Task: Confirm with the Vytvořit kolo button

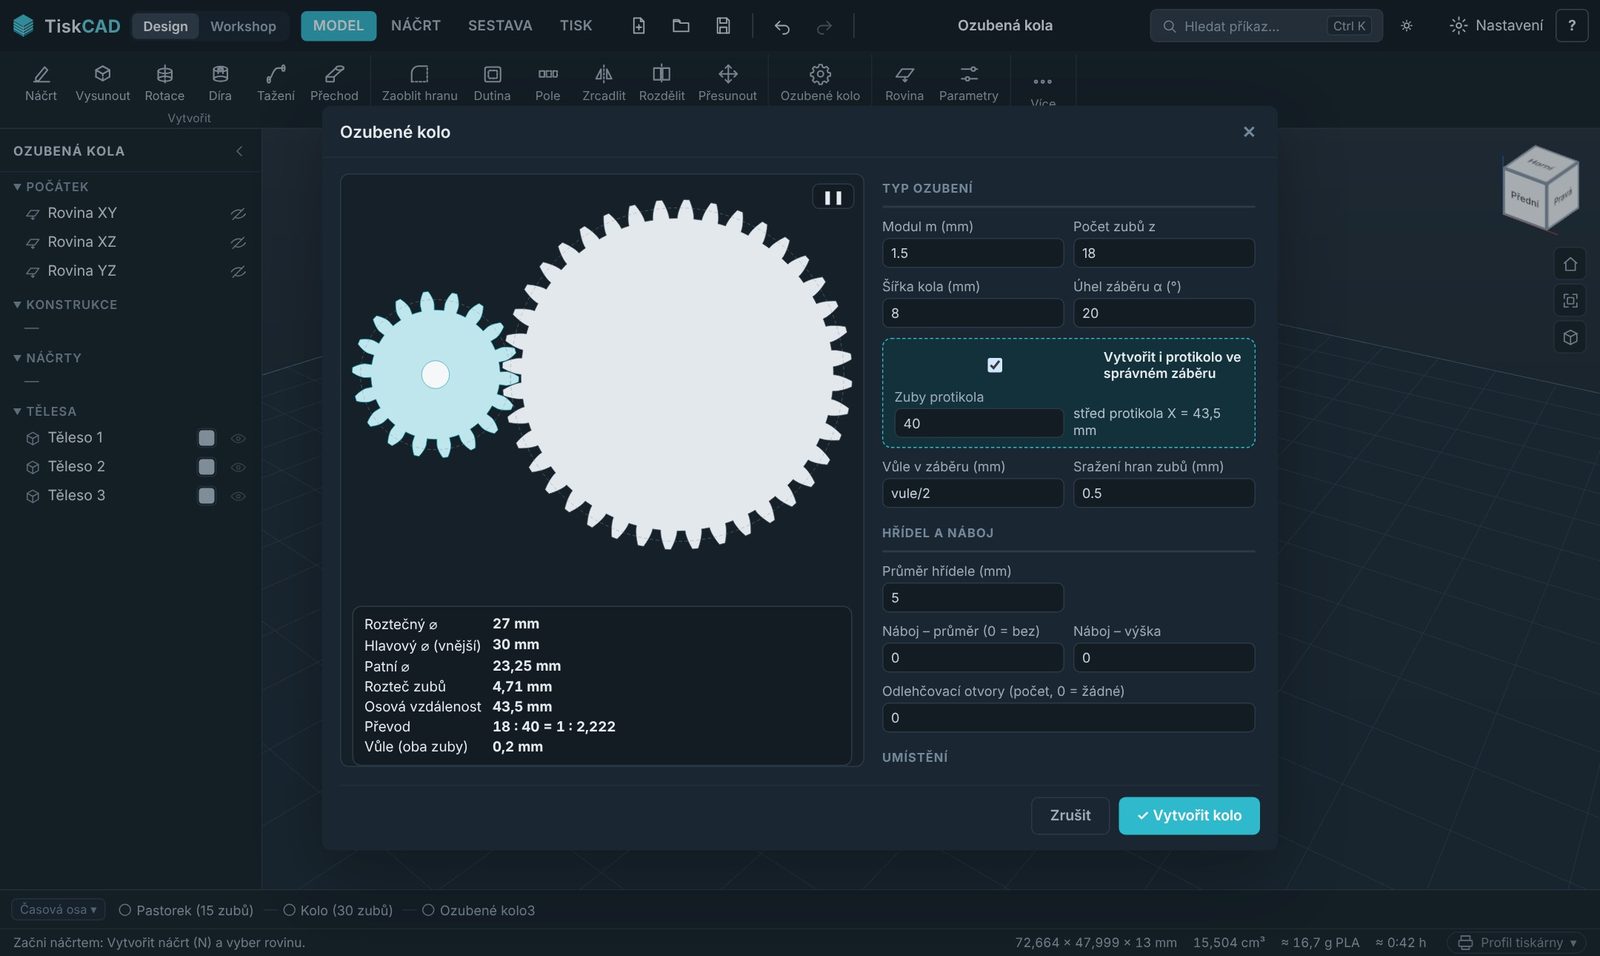Action: point(1189,816)
